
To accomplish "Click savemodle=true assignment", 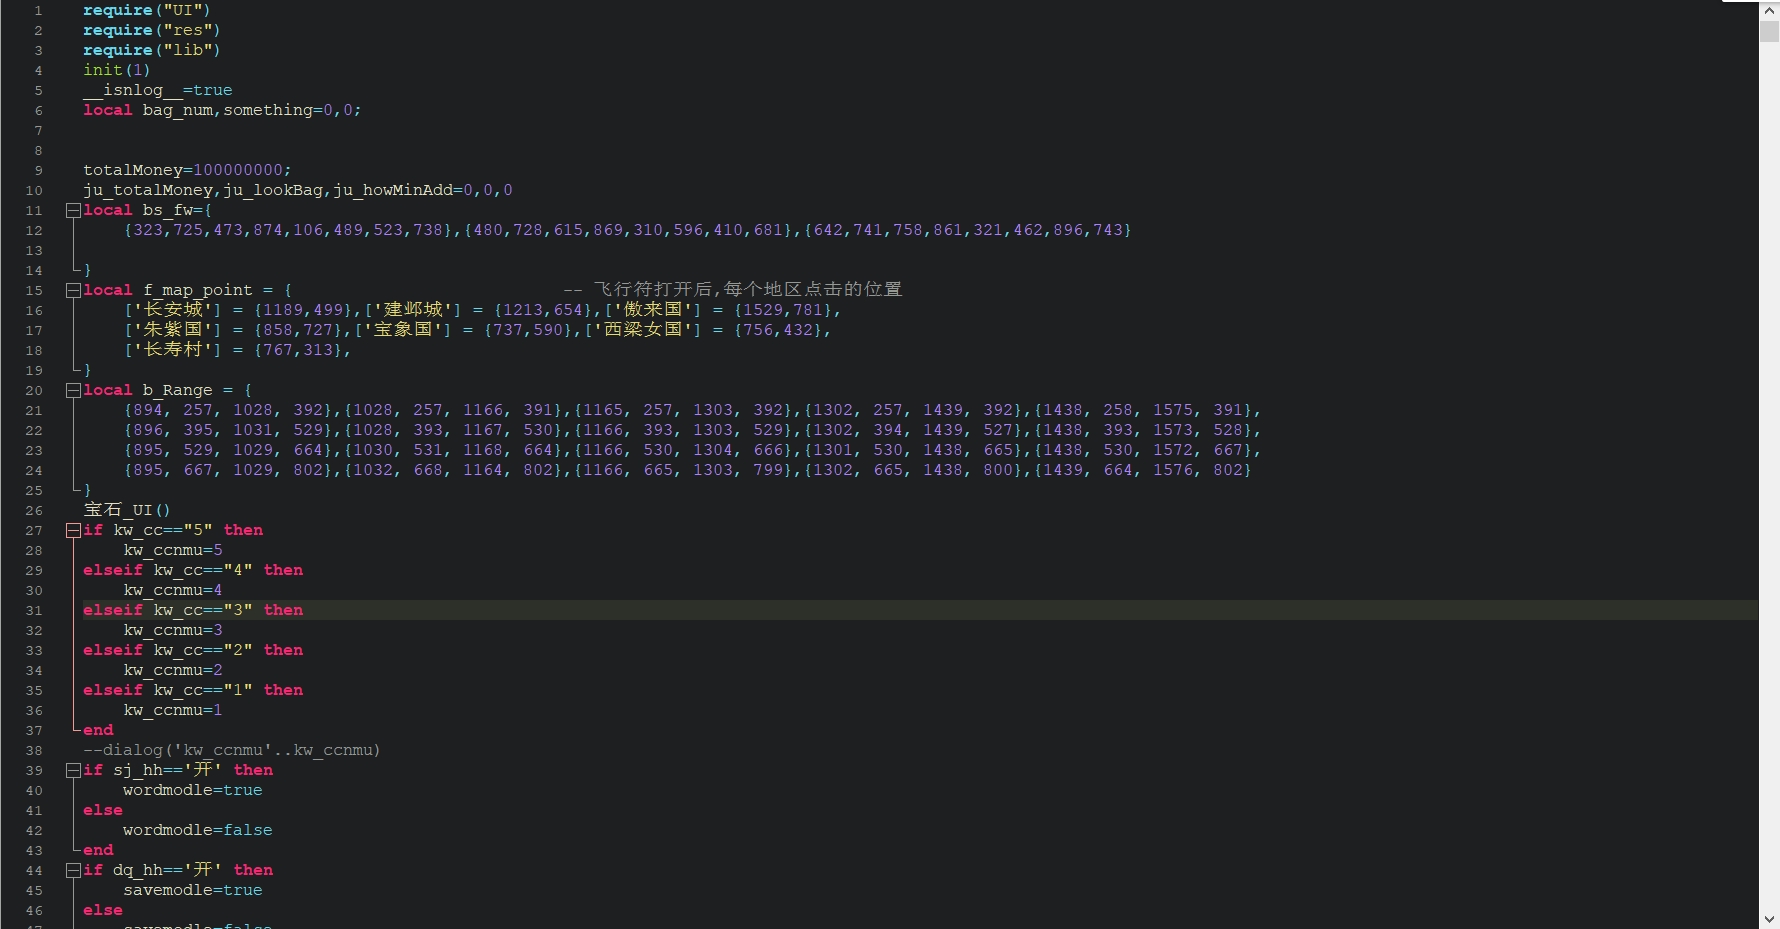I will click(x=193, y=890).
